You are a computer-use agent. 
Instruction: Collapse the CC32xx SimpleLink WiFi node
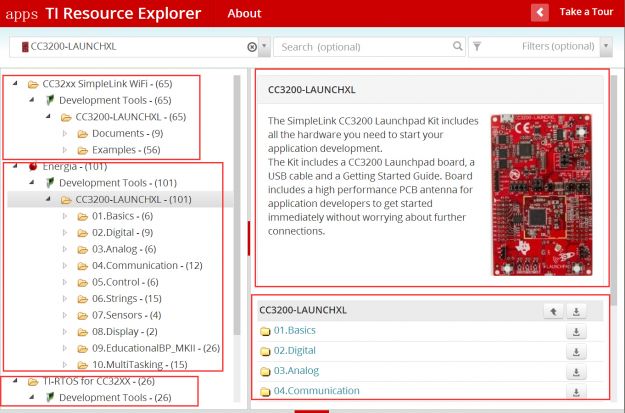[16, 83]
